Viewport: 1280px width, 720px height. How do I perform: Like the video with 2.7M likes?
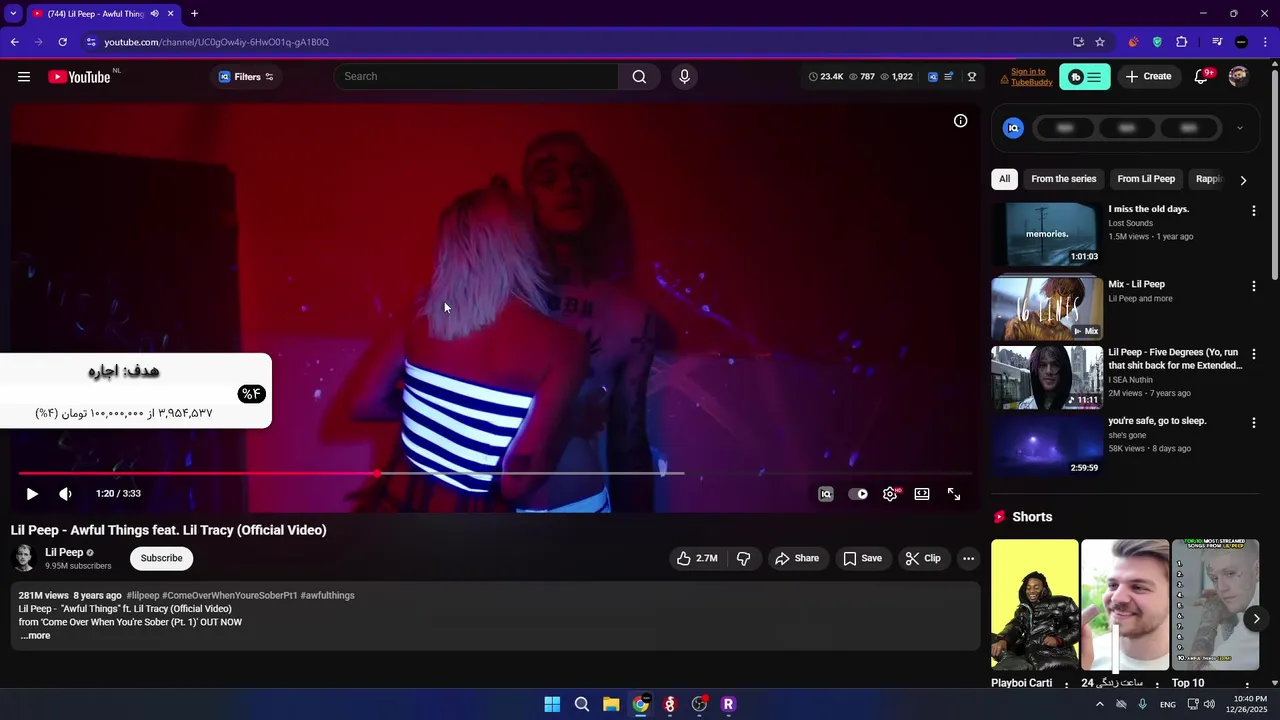[x=697, y=558]
